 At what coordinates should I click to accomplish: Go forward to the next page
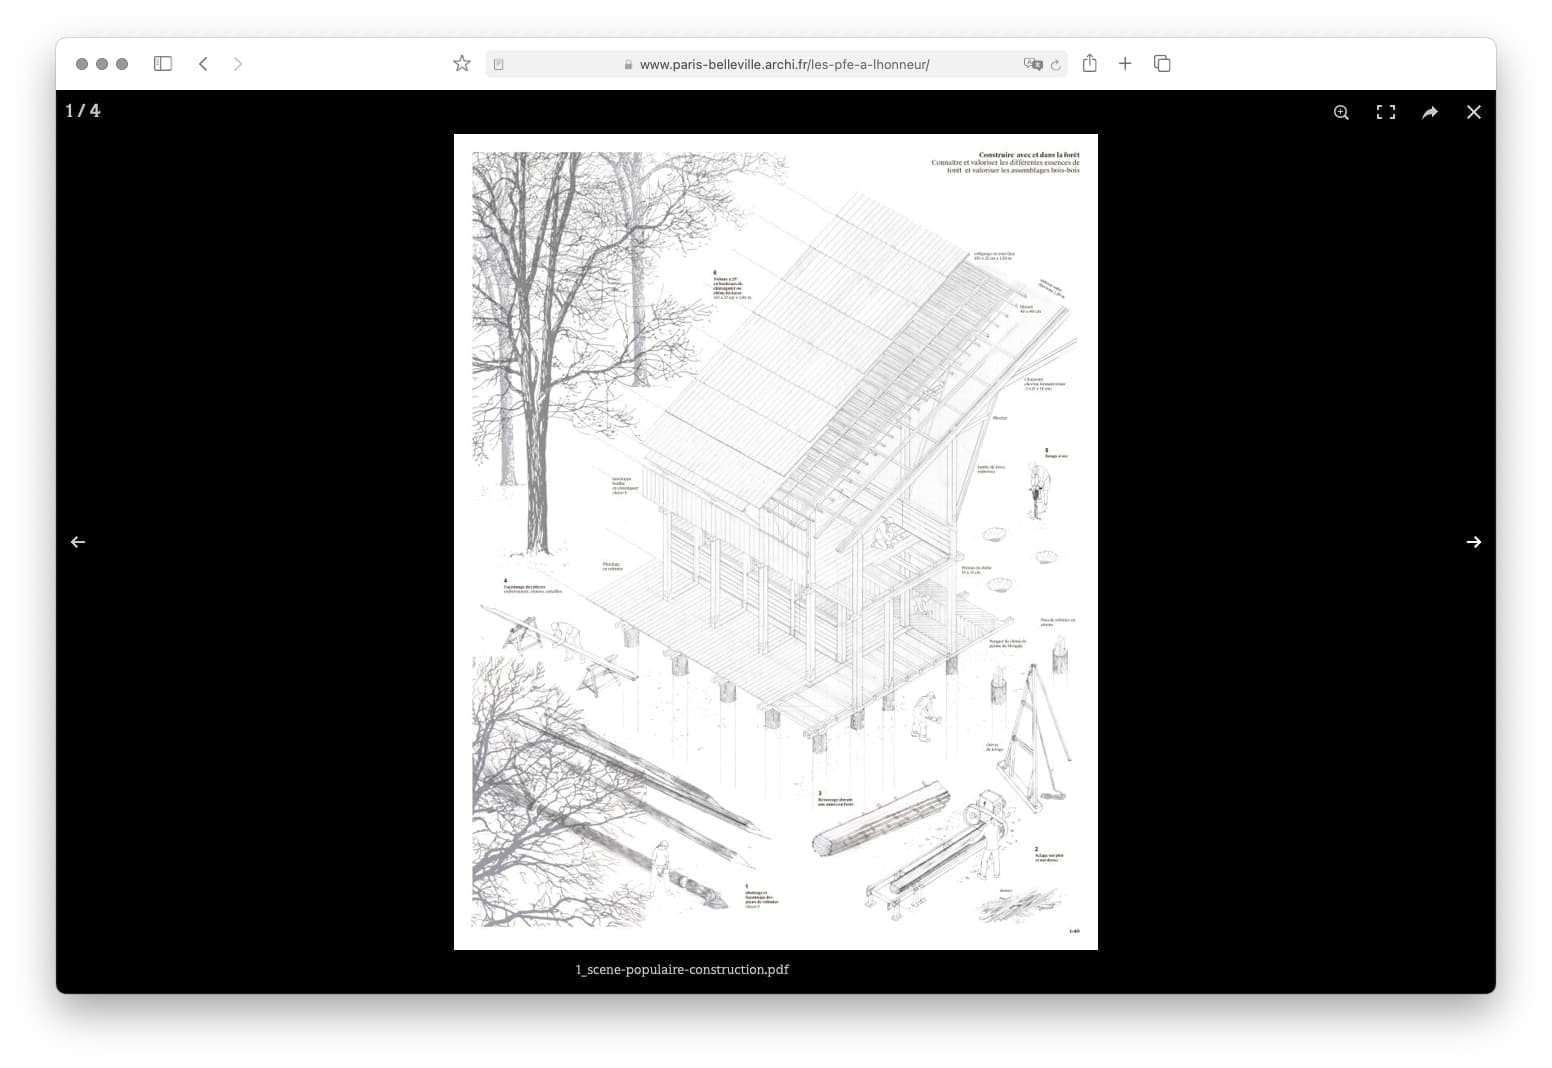[237, 64]
